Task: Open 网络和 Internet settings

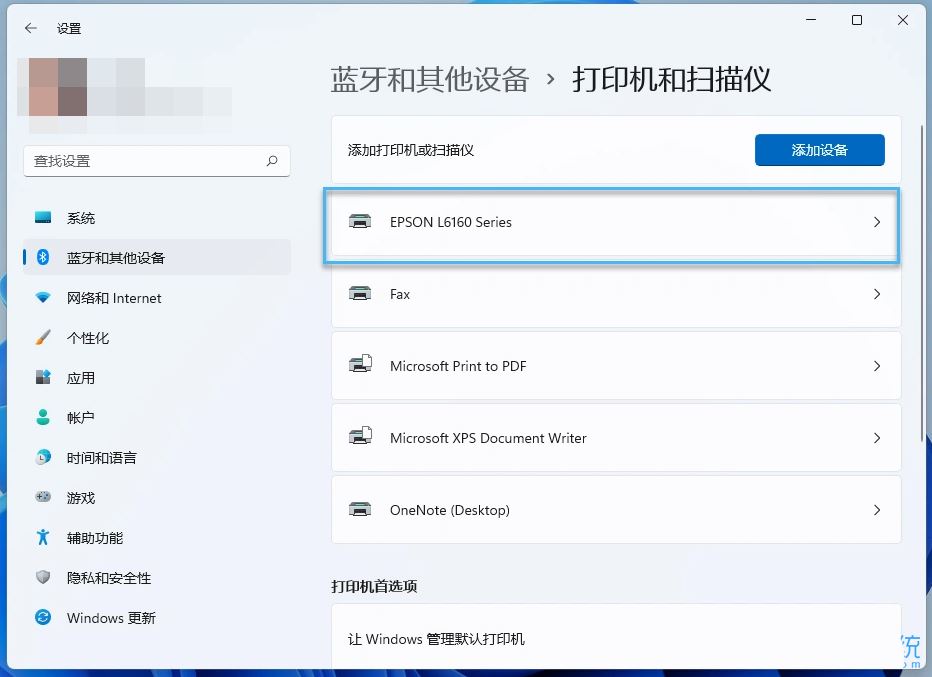Action: click(42, 297)
